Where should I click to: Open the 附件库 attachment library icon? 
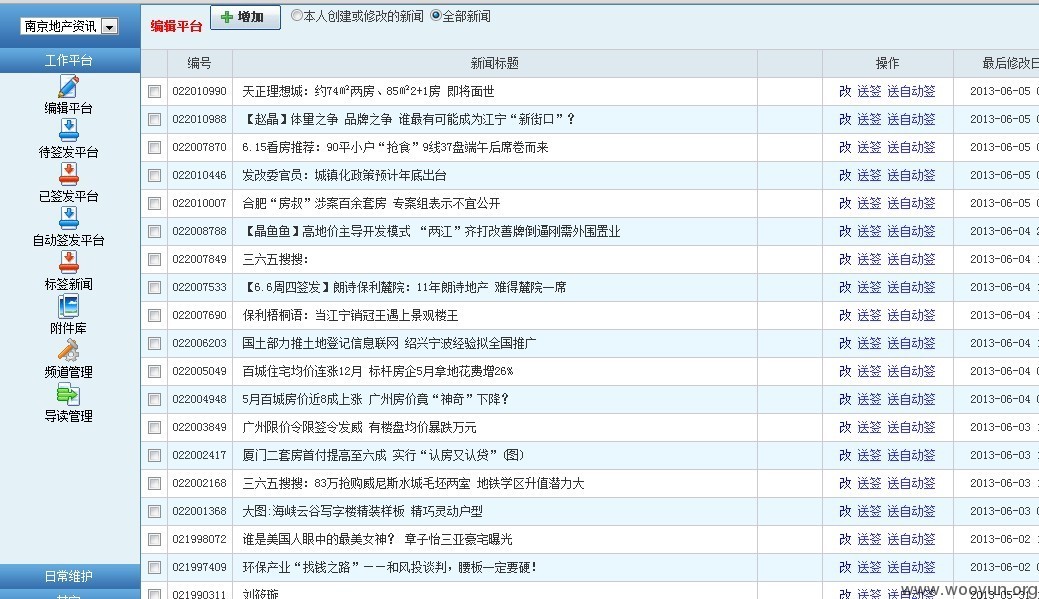(68, 306)
